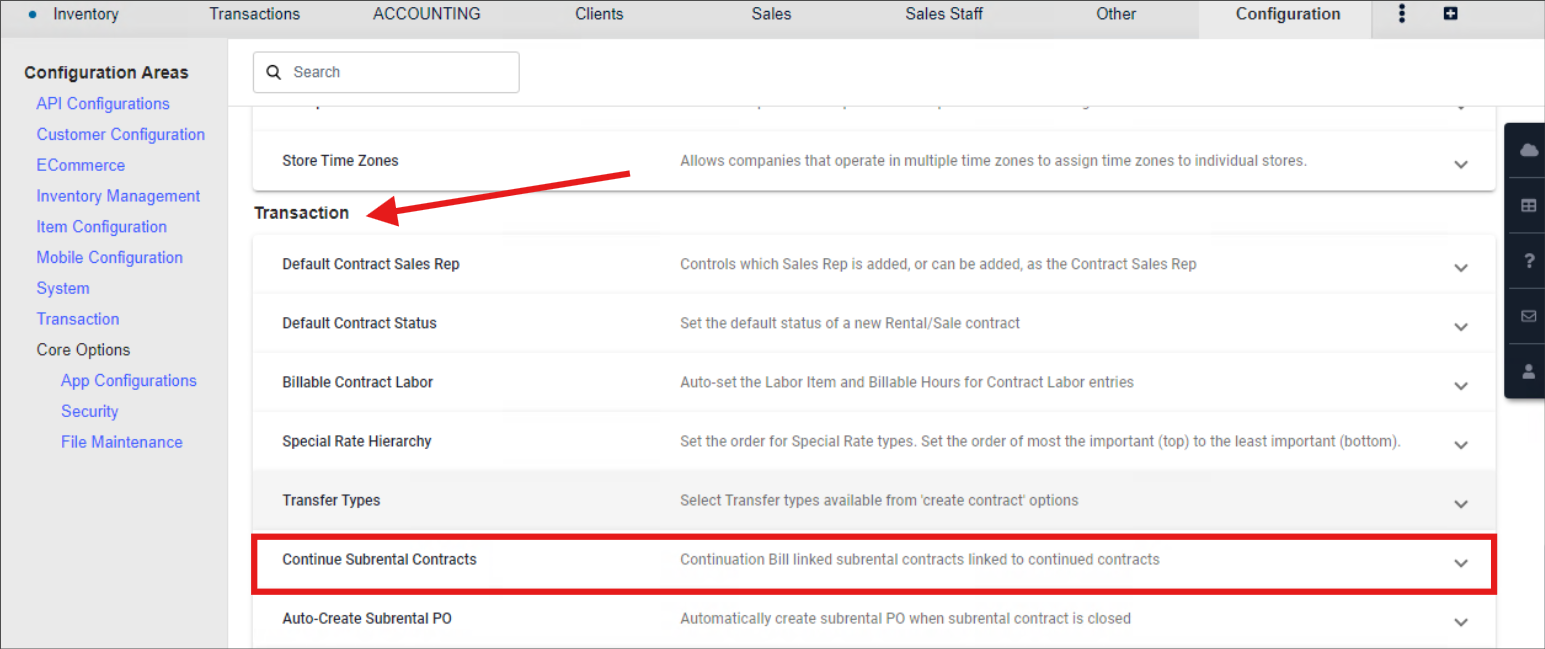Click the cloud icon in right sidebar
The height and width of the screenshot is (649, 1545).
(1528, 150)
